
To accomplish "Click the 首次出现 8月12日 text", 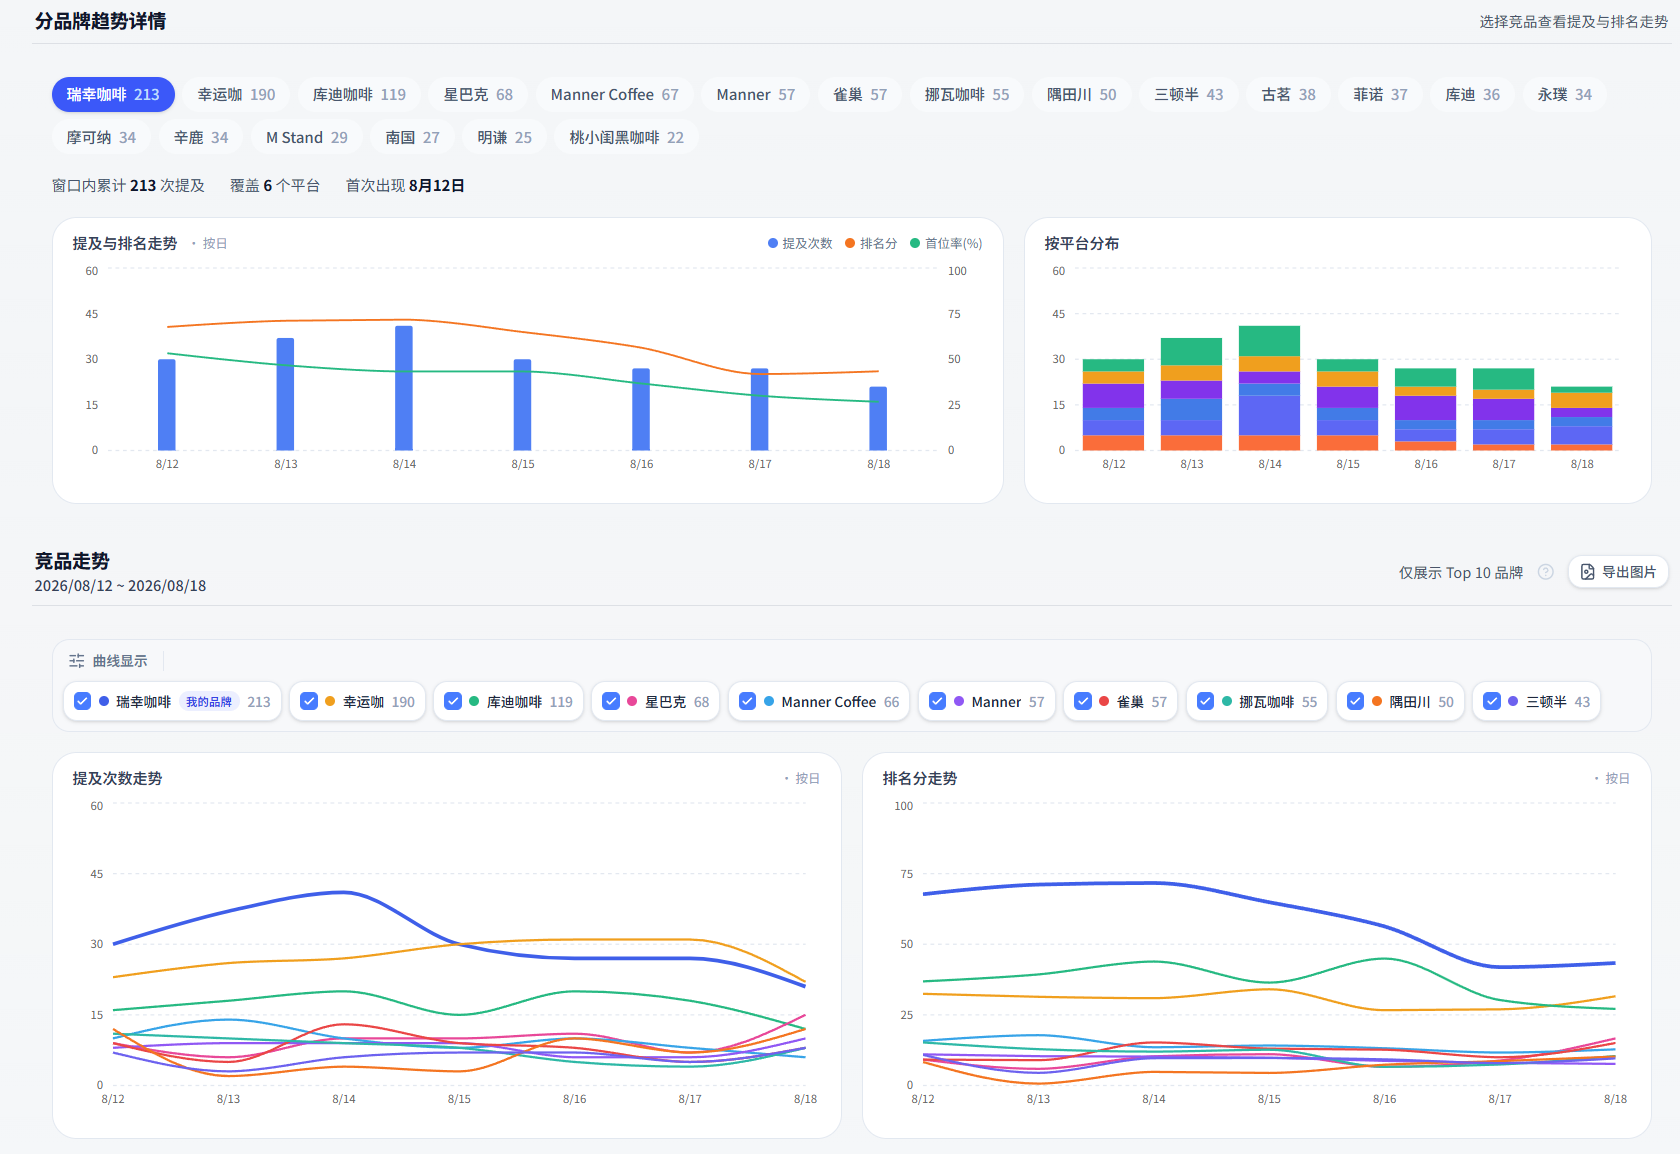I will 405,186.
